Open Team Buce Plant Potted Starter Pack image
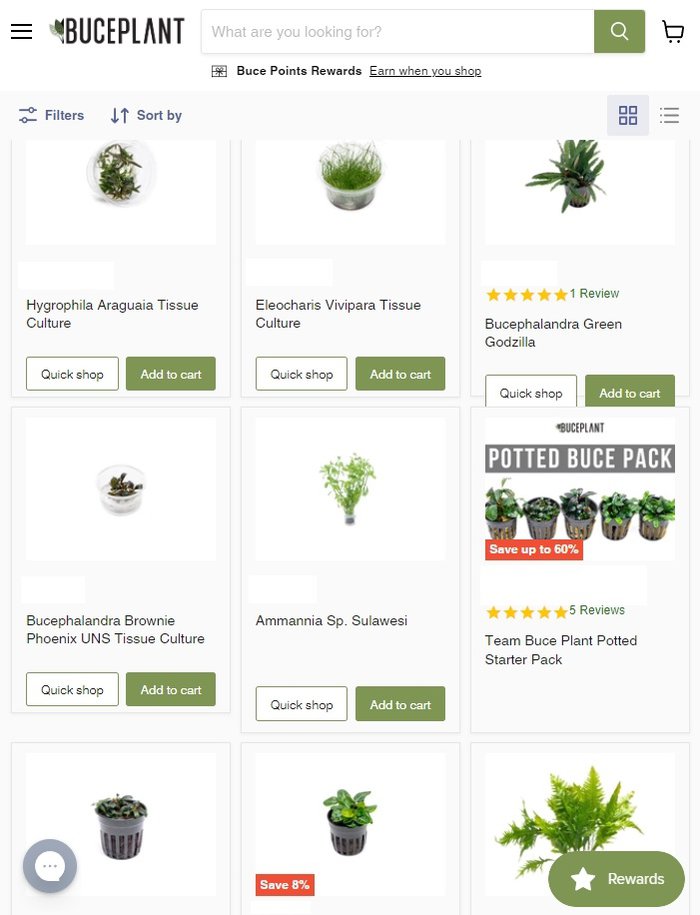Viewport: 700px width, 915px height. (580, 489)
